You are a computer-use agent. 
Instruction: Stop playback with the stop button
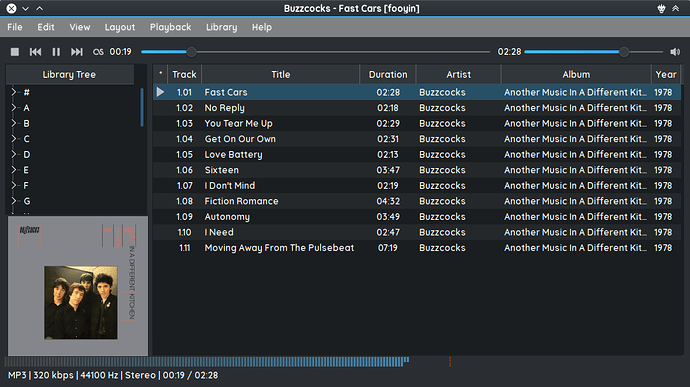15,52
